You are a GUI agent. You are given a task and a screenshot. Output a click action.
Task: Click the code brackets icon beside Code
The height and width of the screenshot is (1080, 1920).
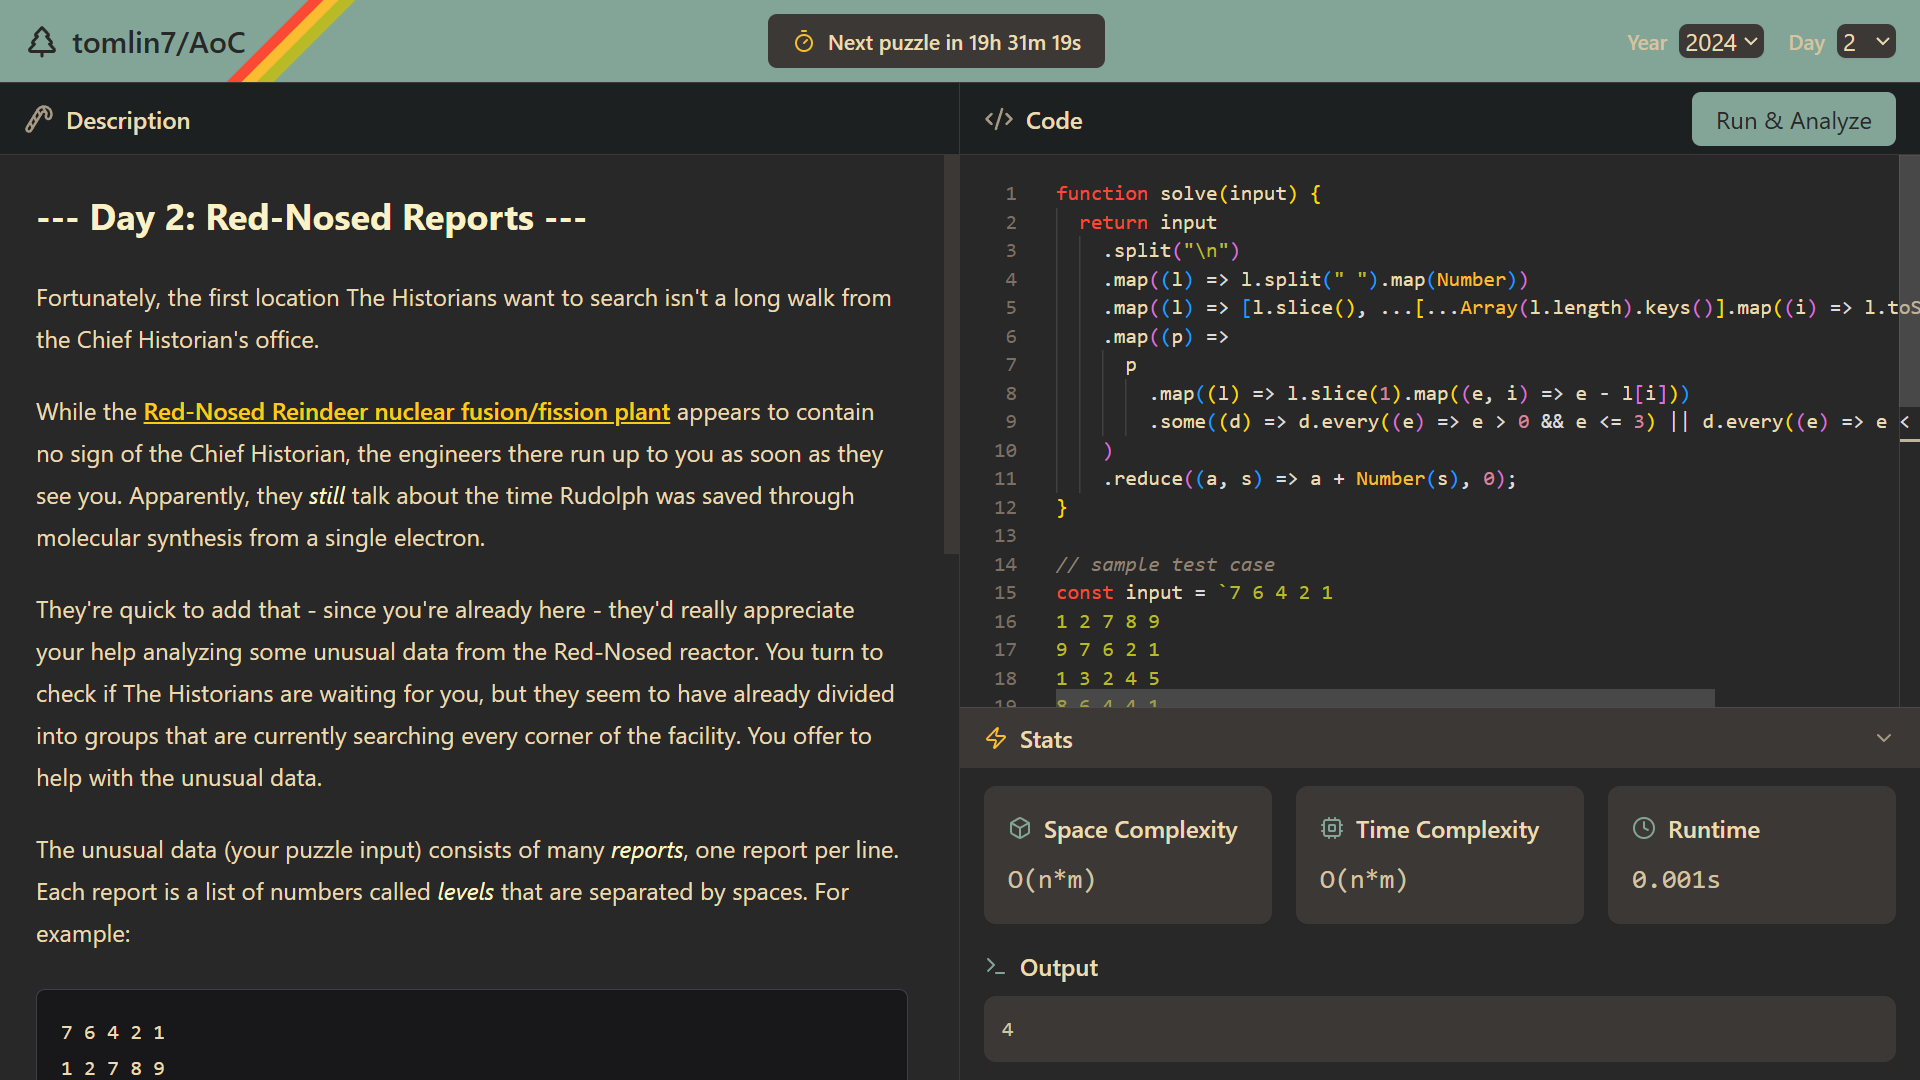click(998, 120)
